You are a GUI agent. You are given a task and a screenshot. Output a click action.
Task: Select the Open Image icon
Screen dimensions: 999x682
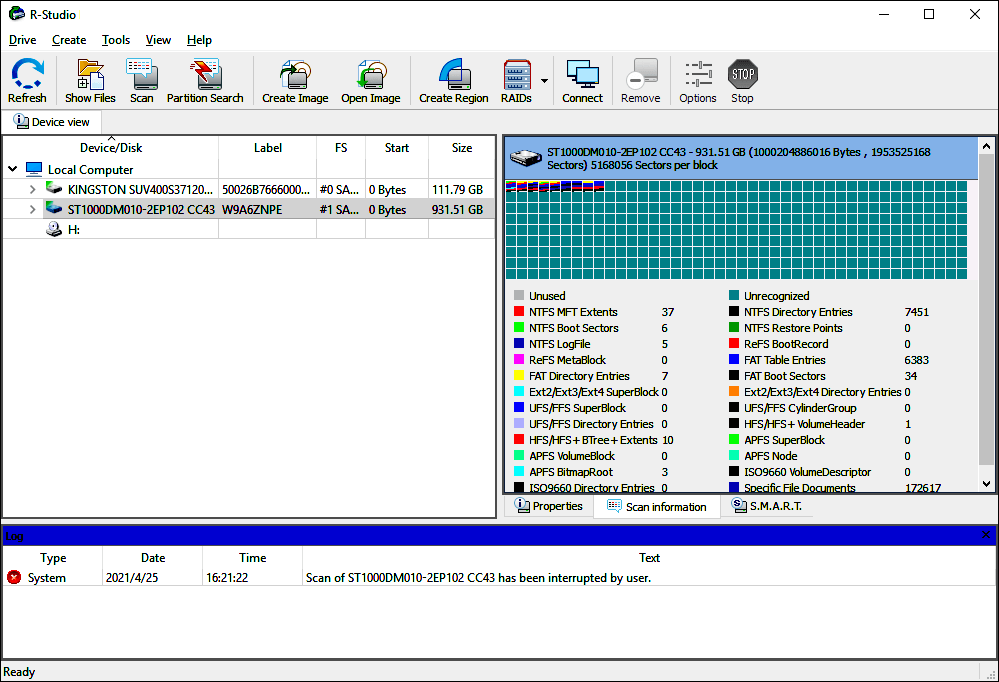coord(370,80)
